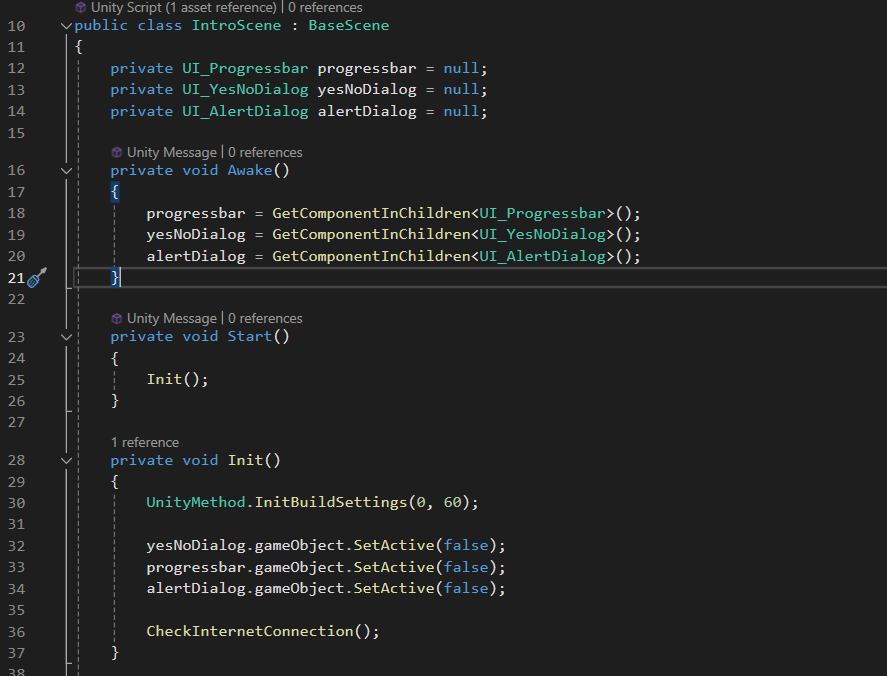This screenshot has width=887, height=676.
Task: Click the BaseScene base class name
Action: click(x=348, y=25)
